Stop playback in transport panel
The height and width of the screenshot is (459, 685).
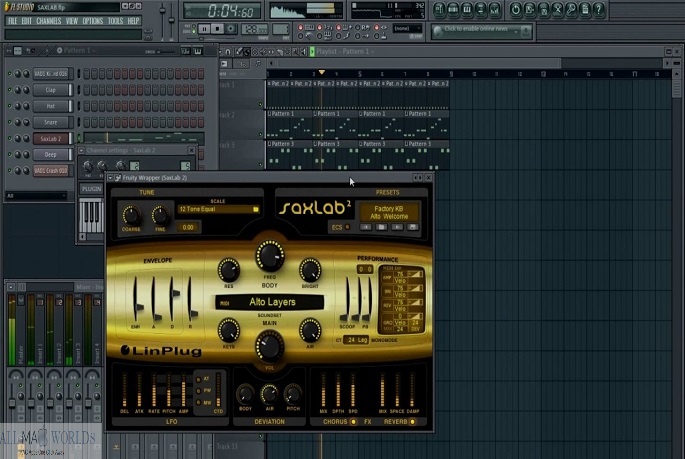coord(217,29)
